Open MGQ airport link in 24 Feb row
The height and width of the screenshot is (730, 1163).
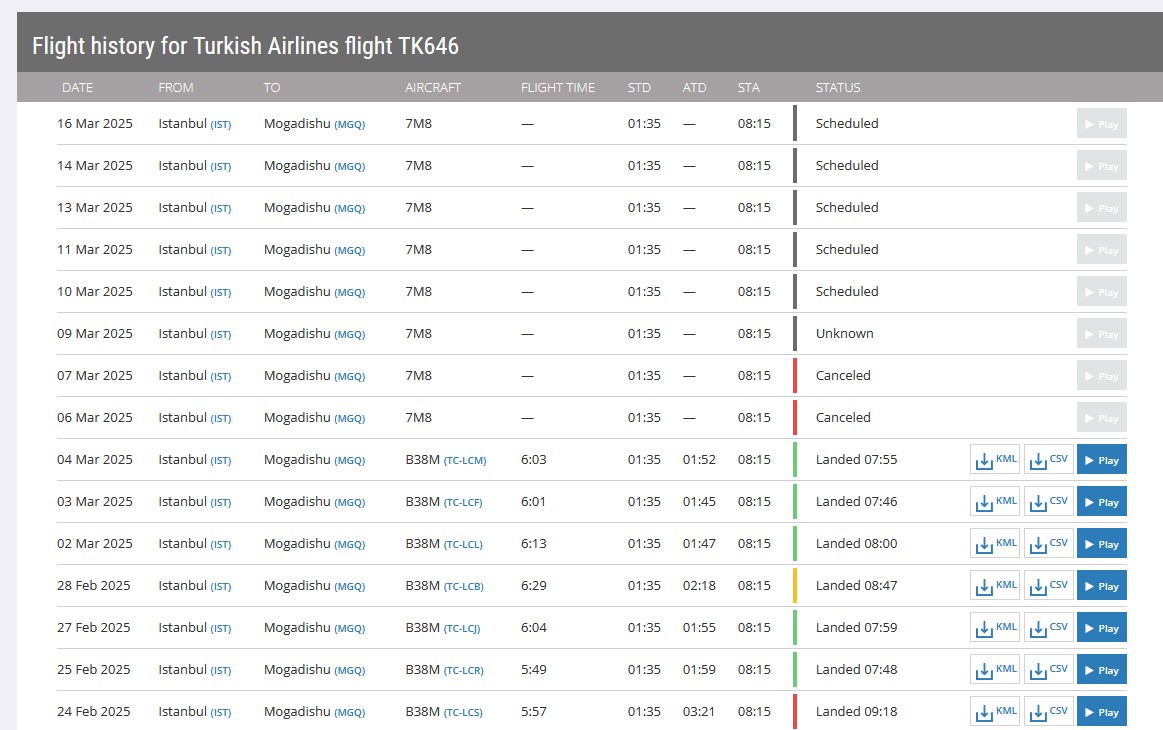click(x=349, y=713)
